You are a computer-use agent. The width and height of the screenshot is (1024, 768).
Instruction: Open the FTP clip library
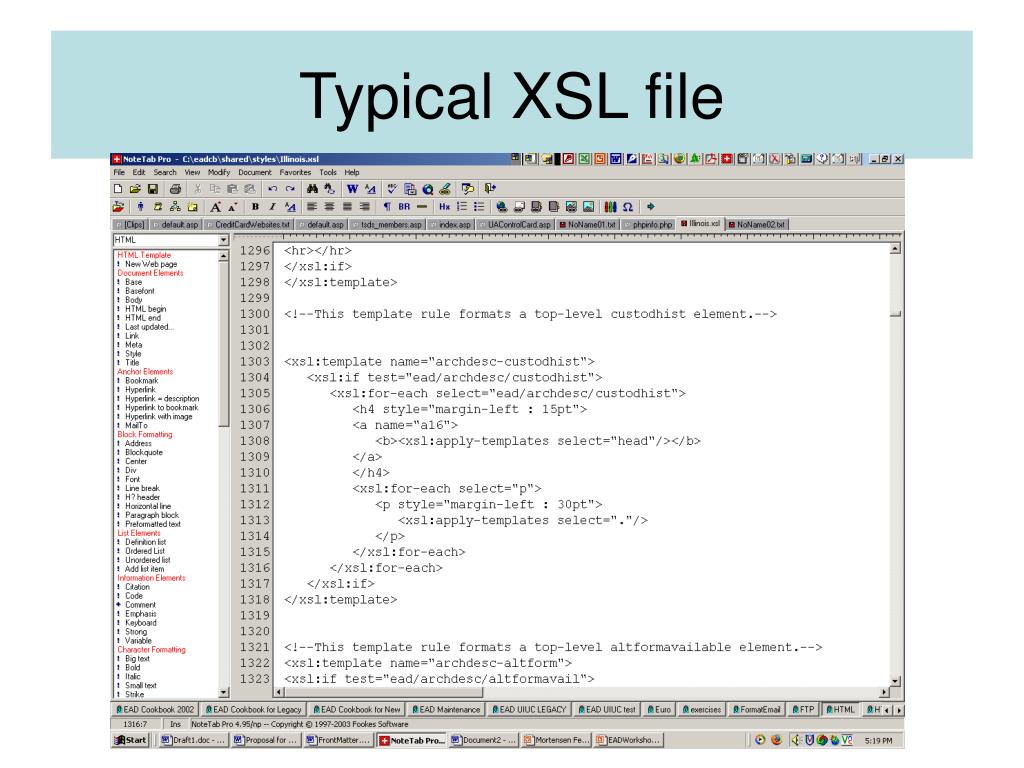point(803,710)
